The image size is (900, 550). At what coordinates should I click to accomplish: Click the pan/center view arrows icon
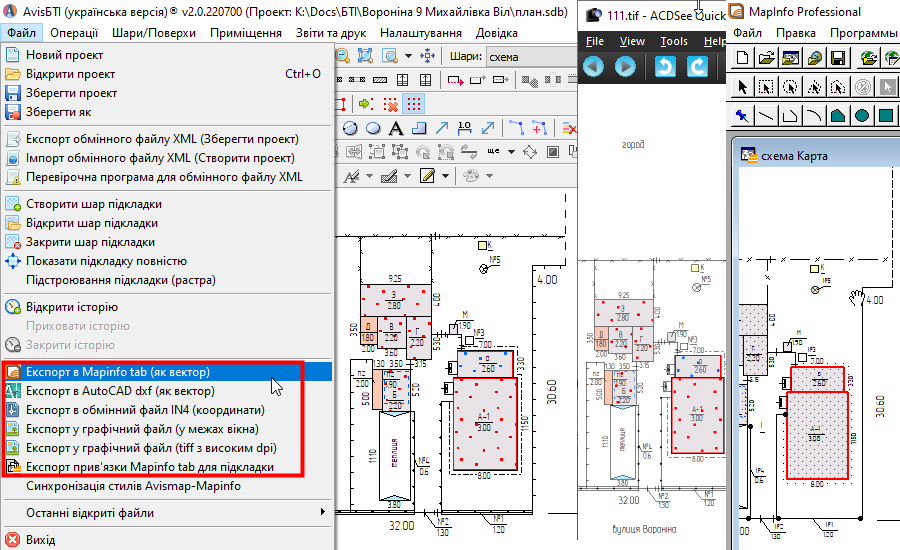click(x=428, y=56)
